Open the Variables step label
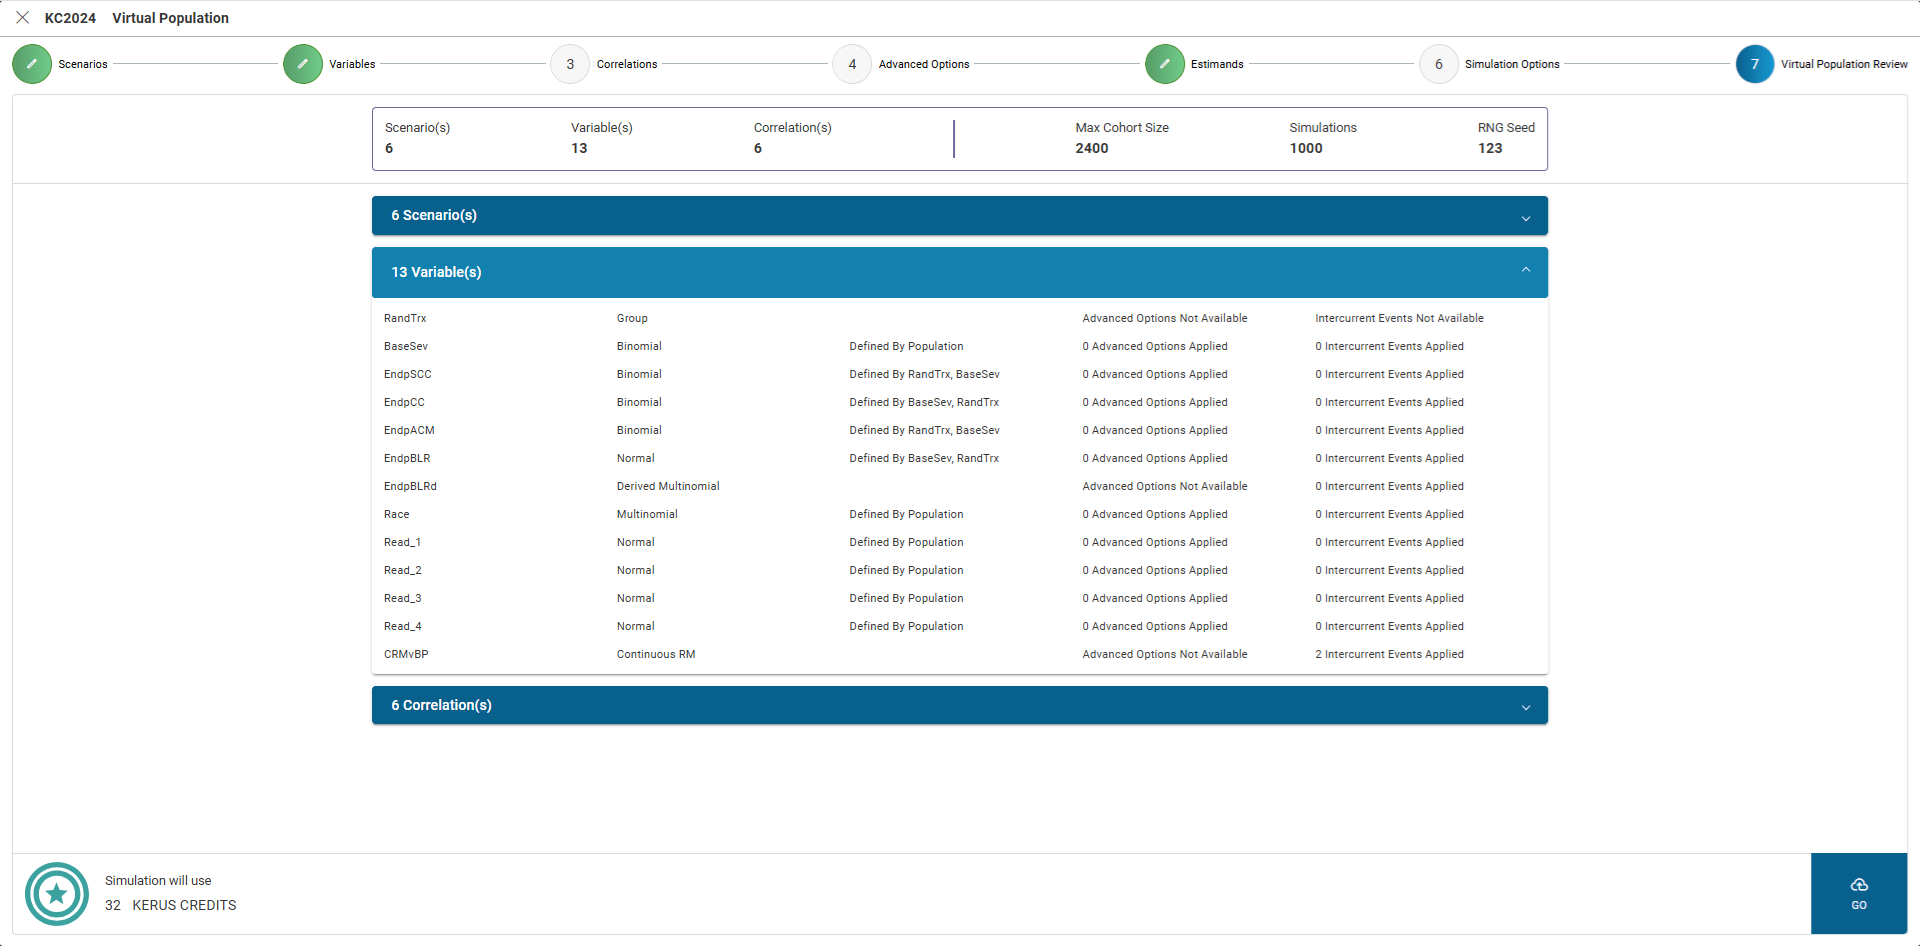This screenshot has width=1920, height=946. [352, 64]
